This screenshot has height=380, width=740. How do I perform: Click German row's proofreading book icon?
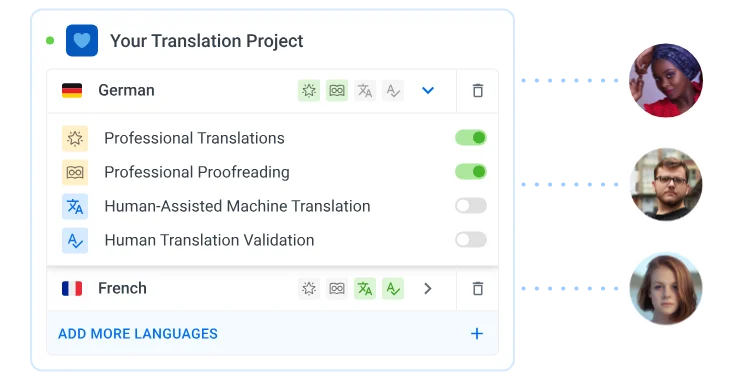337,90
